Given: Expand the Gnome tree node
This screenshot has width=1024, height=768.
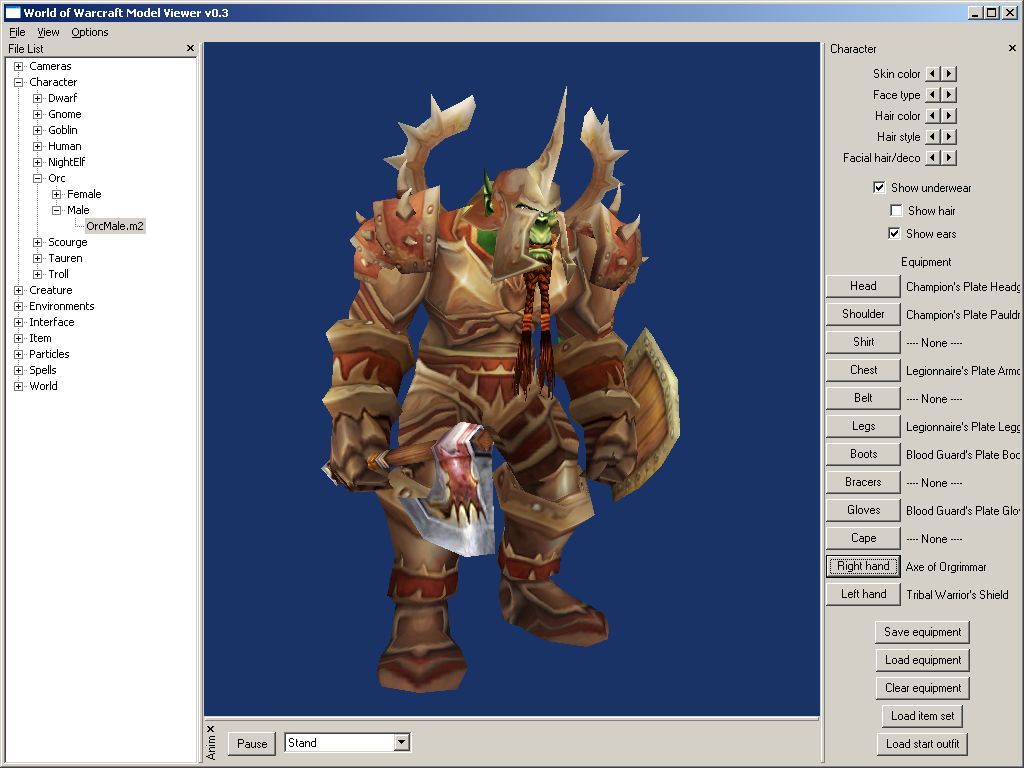Looking at the screenshot, I should [38, 114].
